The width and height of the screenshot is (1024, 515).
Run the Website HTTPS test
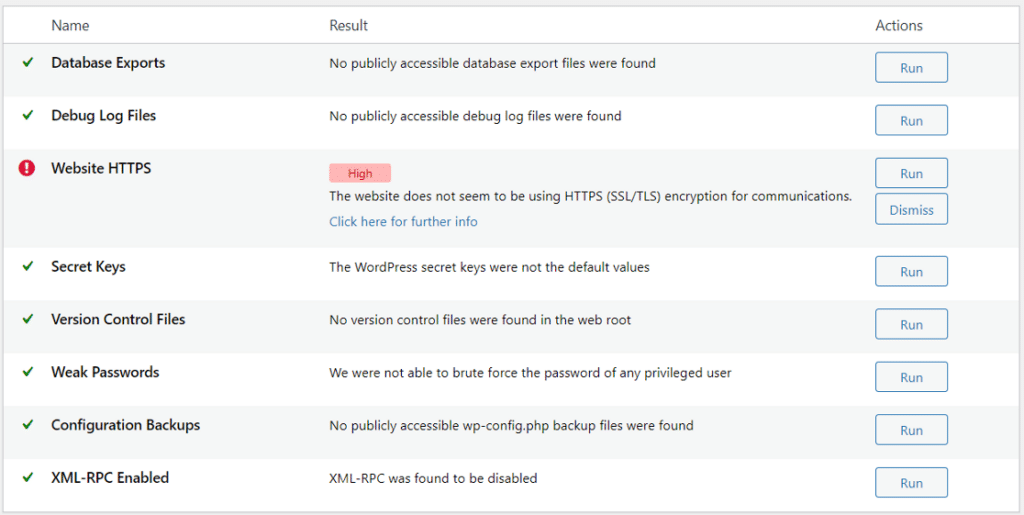(911, 174)
